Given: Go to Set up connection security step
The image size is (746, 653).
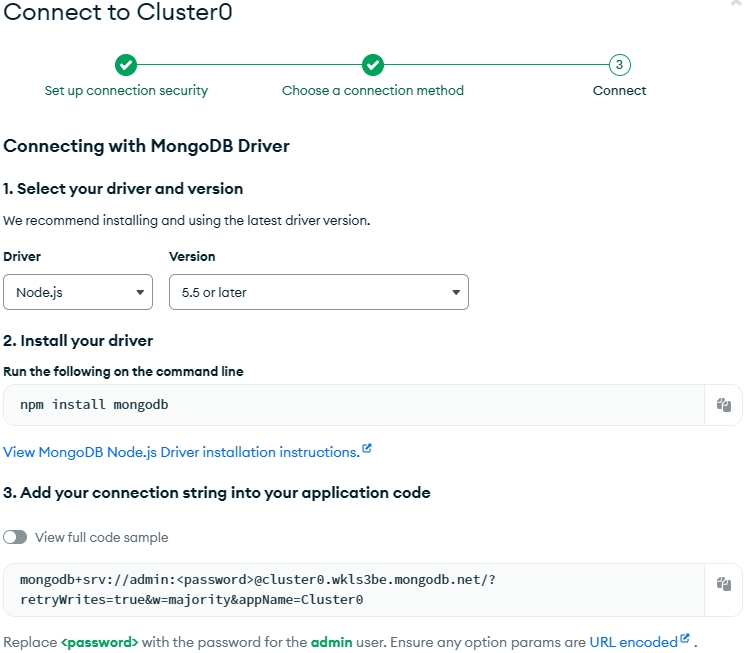Looking at the screenshot, I should (x=126, y=91).
